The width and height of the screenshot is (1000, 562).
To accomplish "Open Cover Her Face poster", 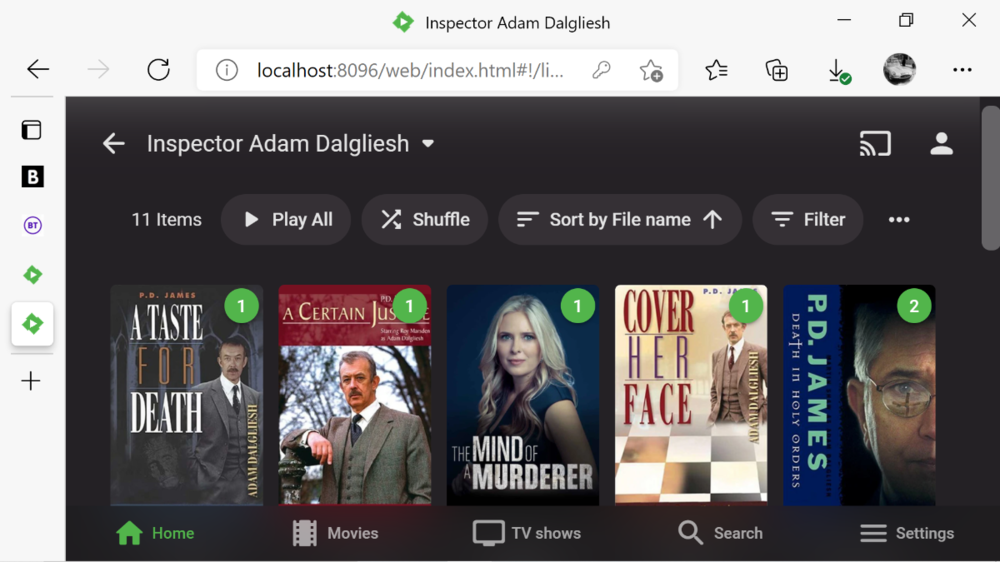I will [691, 396].
